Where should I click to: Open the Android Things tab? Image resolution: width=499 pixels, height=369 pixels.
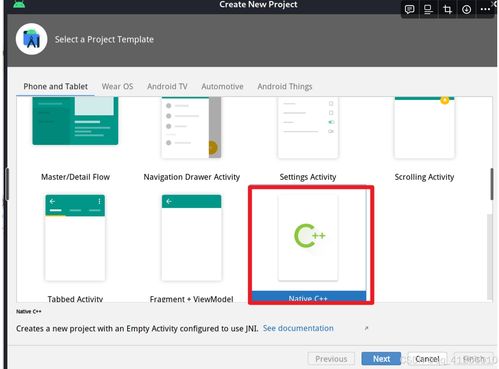[285, 87]
